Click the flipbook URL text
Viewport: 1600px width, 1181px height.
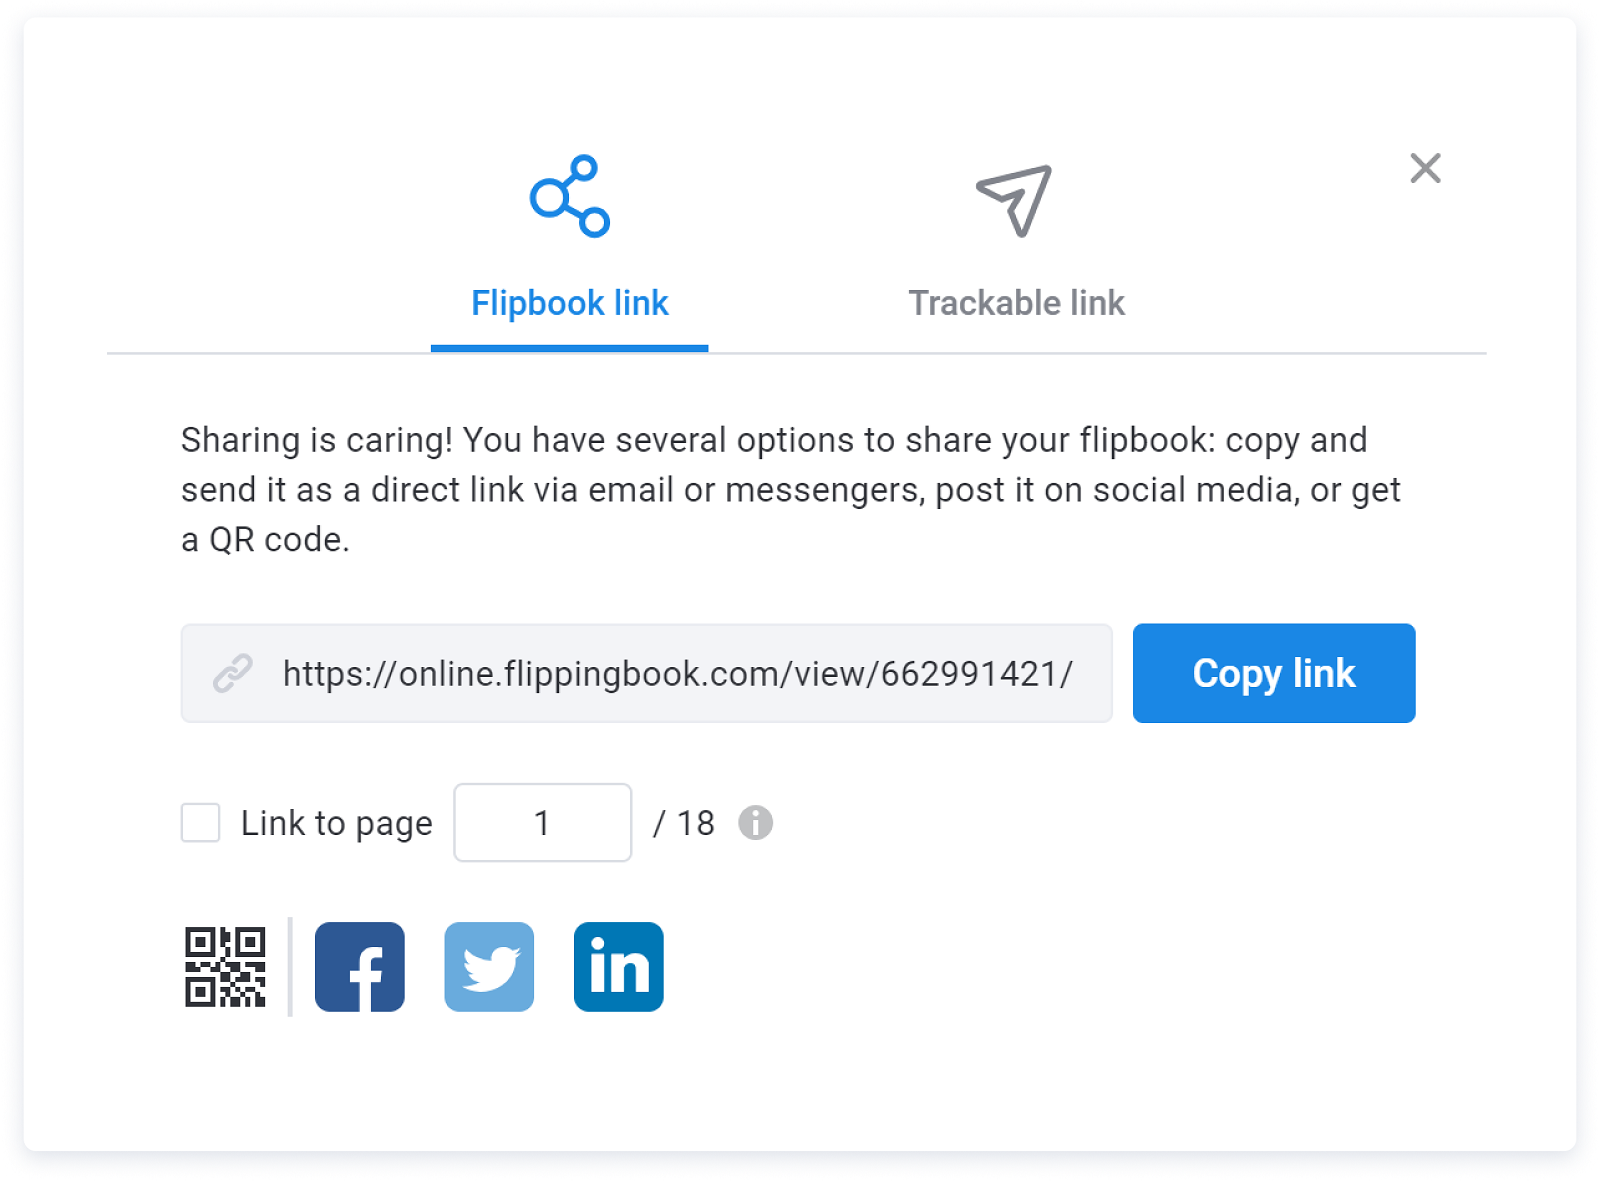[677, 673]
